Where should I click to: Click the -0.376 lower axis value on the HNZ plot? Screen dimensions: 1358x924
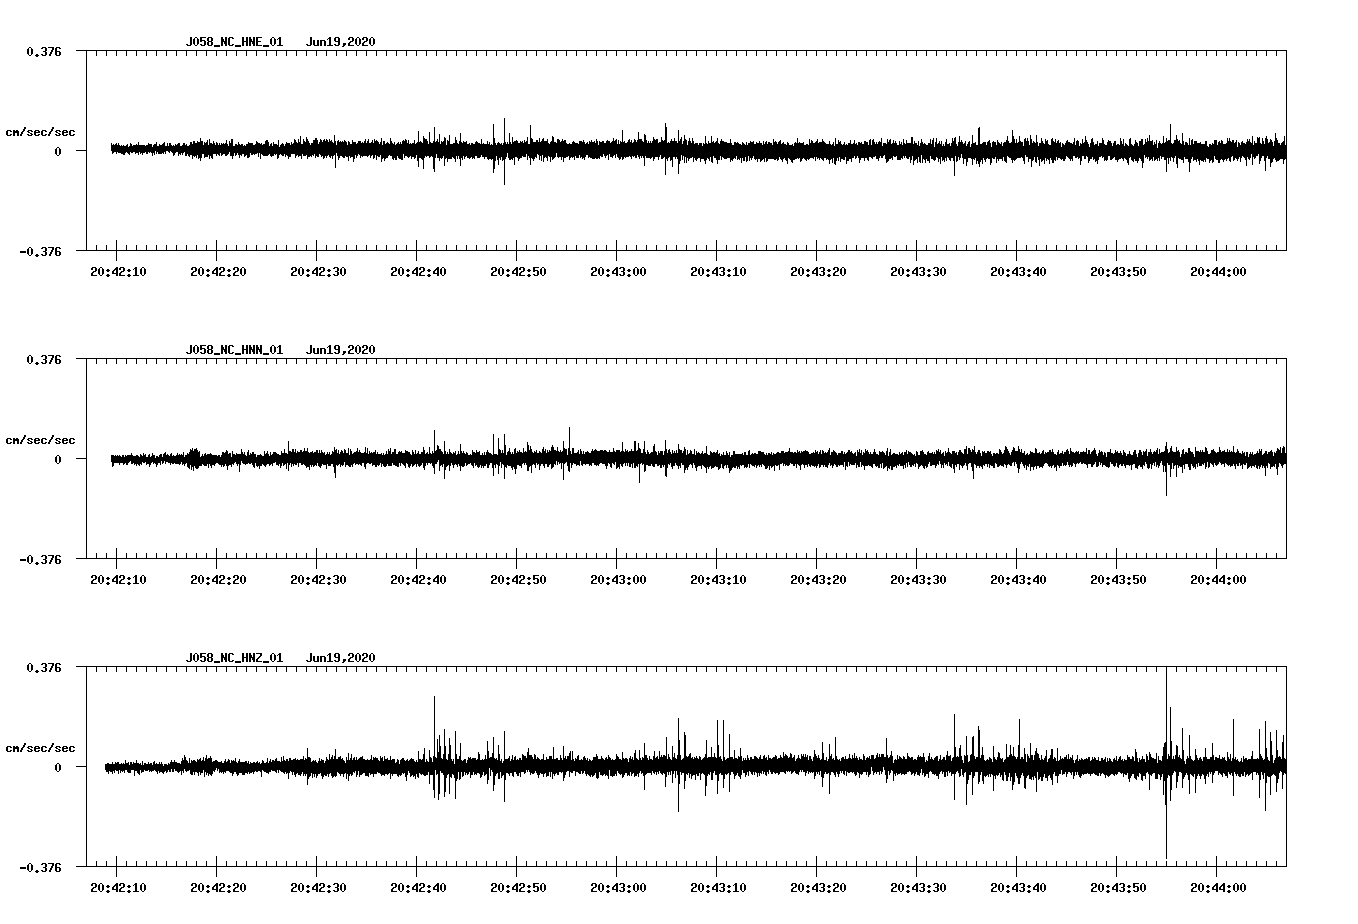tap(40, 868)
